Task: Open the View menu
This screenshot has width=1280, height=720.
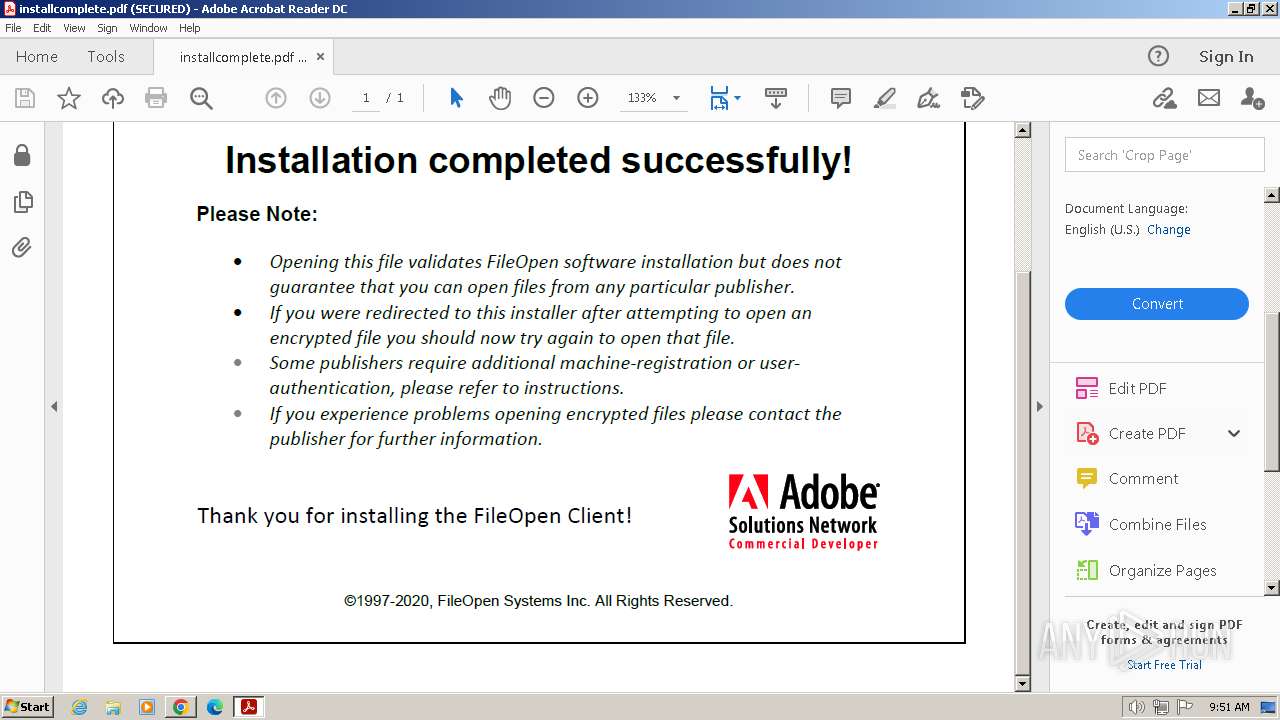Action: click(x=75, y=28)
